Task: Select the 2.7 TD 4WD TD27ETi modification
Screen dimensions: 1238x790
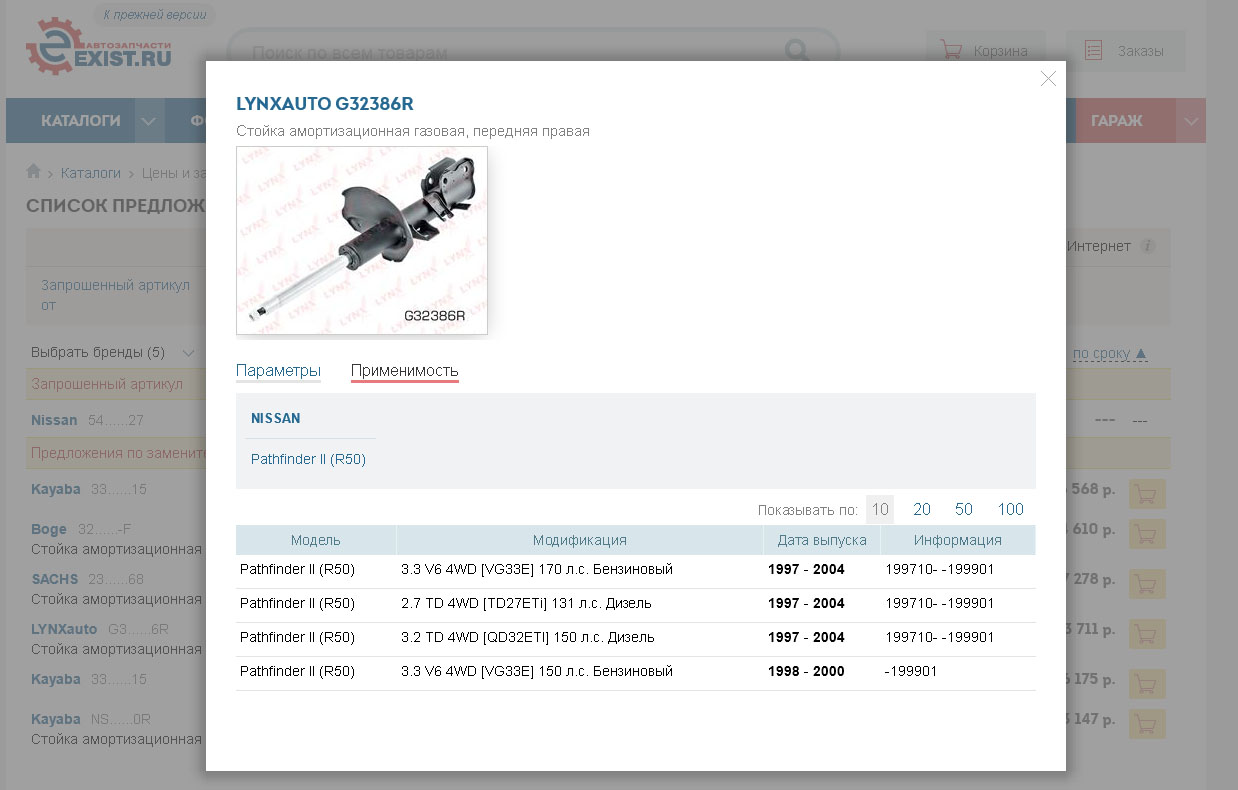Action: (x=526, y=604)
